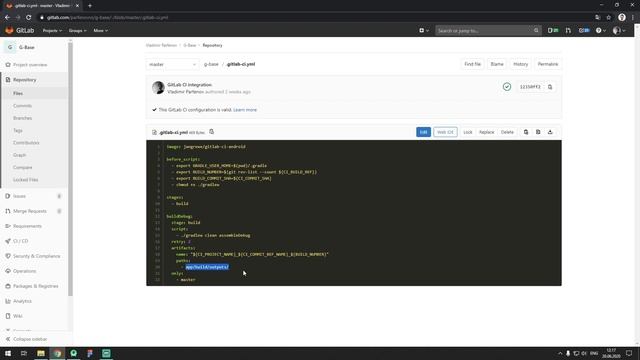Click the Find file button
This screenshot has height=360, width=640.
[x=472, y=64]
